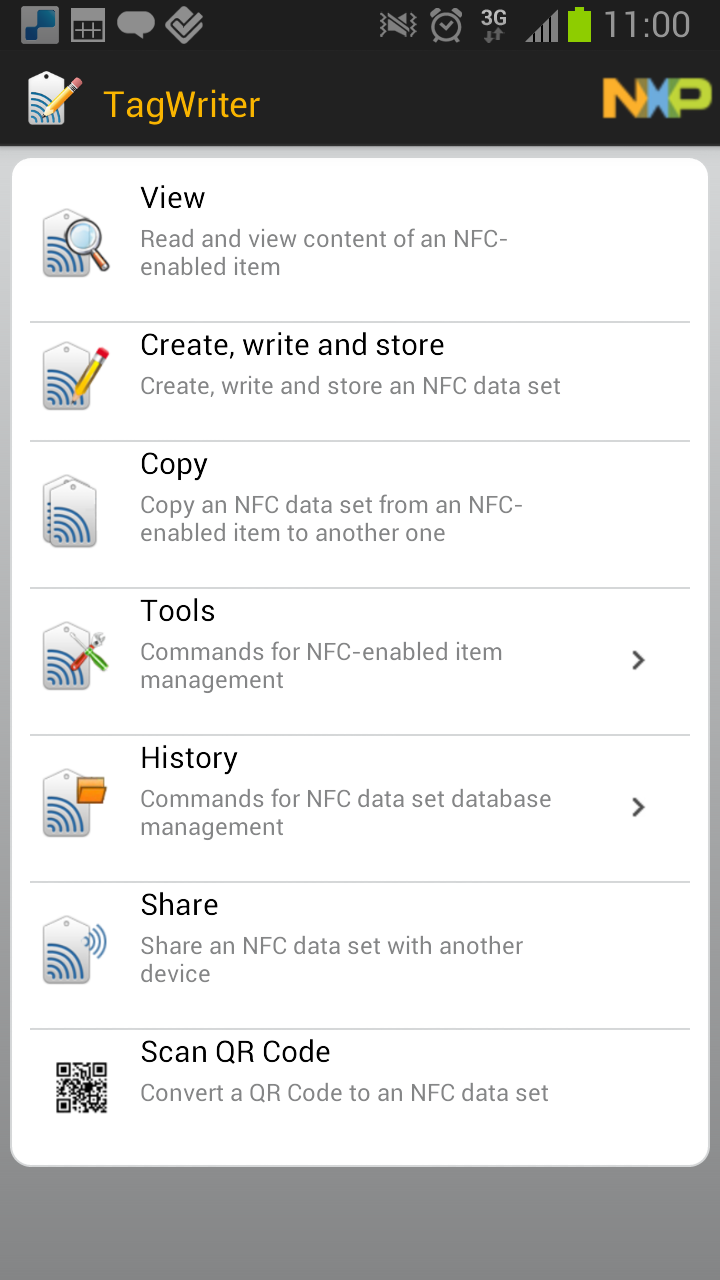Tap 'Create, write and store an NFC data set'
Screen dimensions: 720x1280
[x=350, y=386]
